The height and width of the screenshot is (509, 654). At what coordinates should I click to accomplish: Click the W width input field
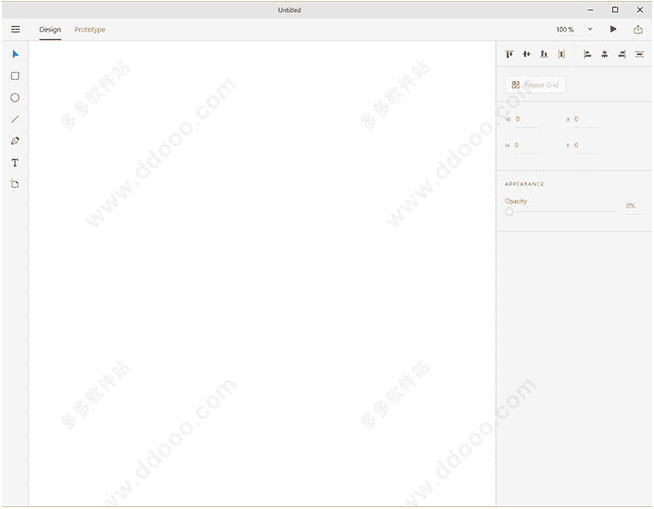click(x=526, y=120)
